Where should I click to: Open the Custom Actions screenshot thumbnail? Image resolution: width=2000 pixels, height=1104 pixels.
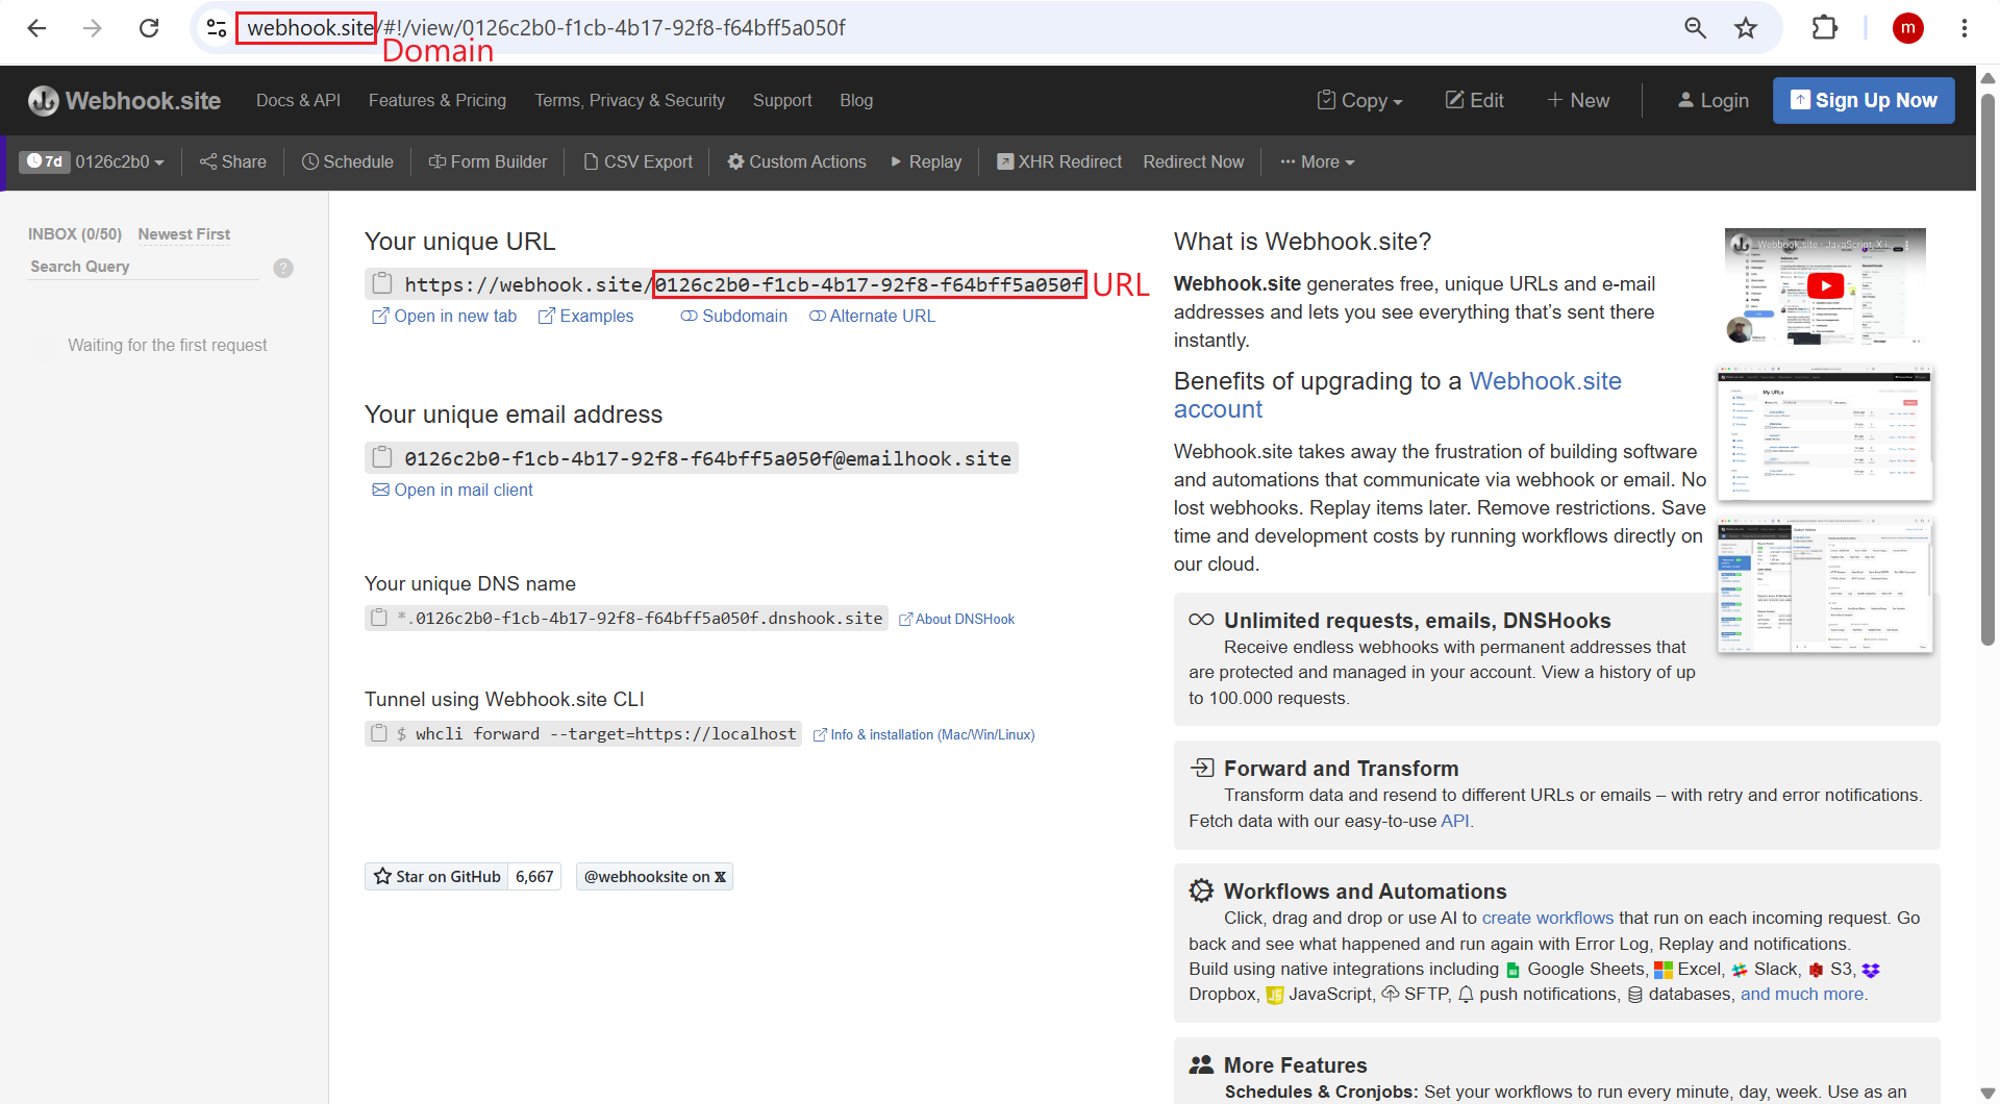1825,586
